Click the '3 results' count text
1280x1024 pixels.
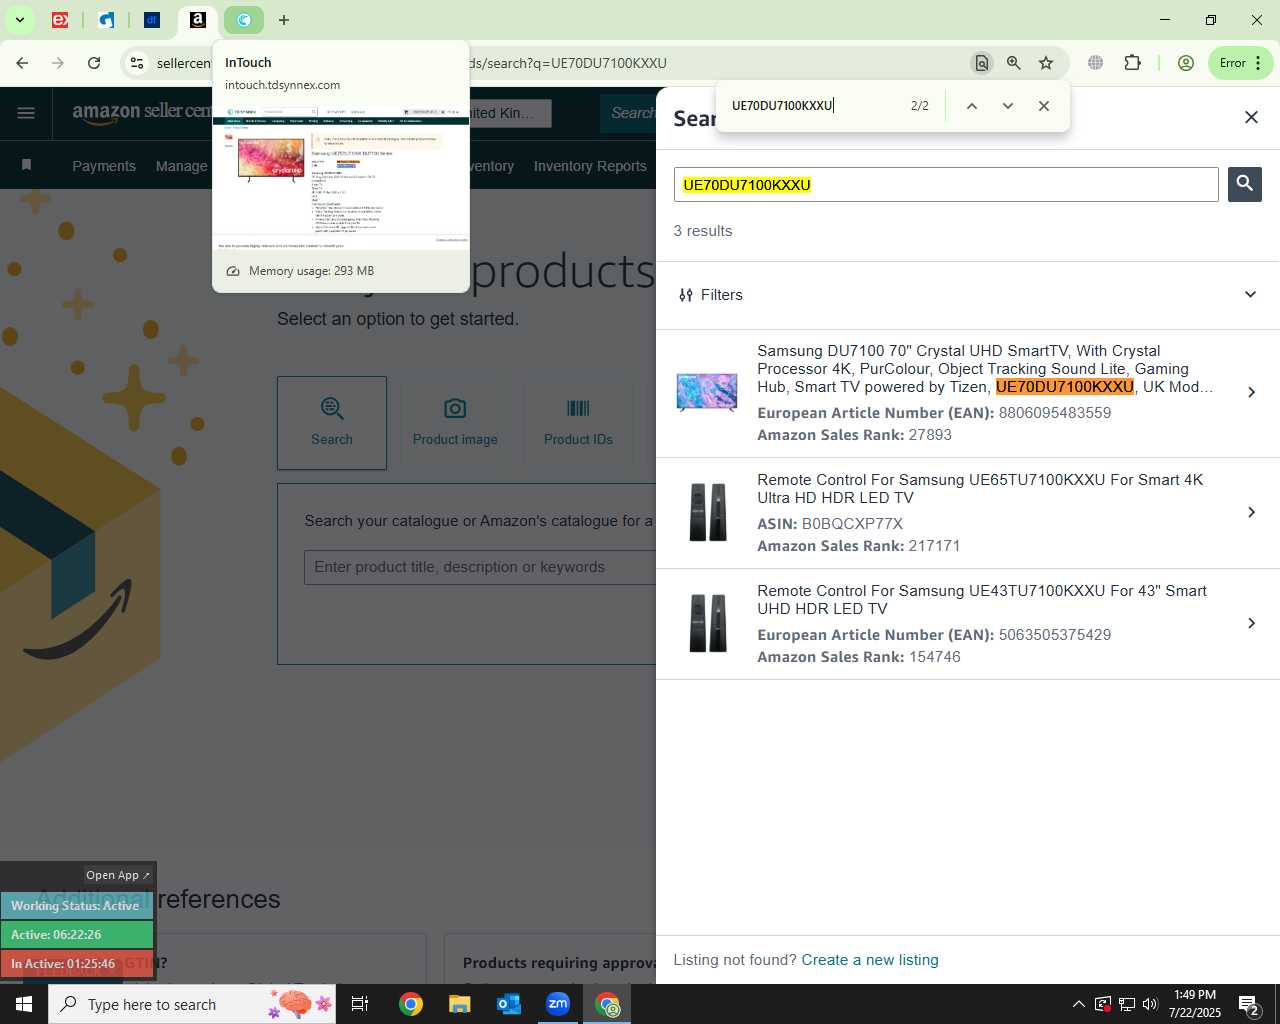pos(703,231)
